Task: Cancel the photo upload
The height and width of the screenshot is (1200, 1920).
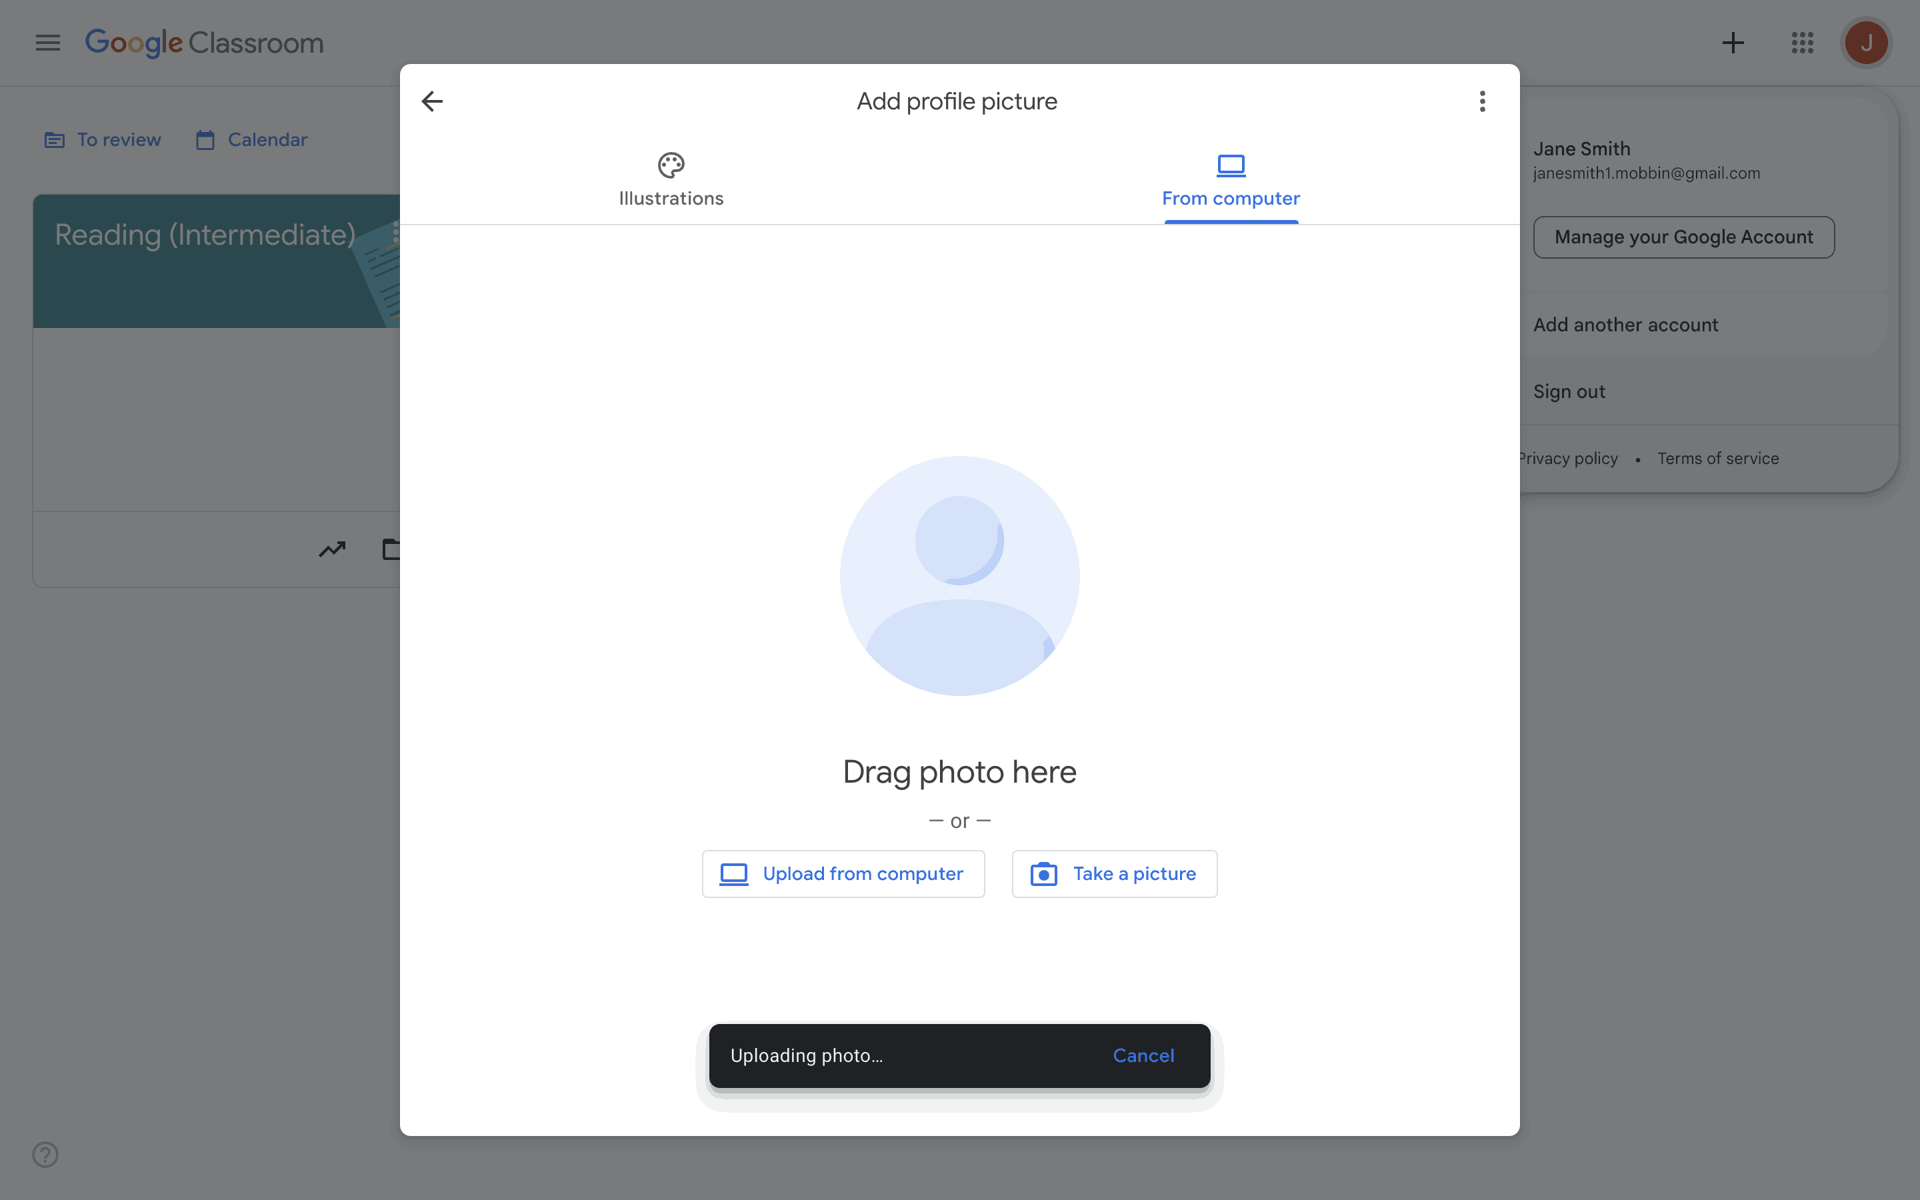Action: [1143, 1056]
